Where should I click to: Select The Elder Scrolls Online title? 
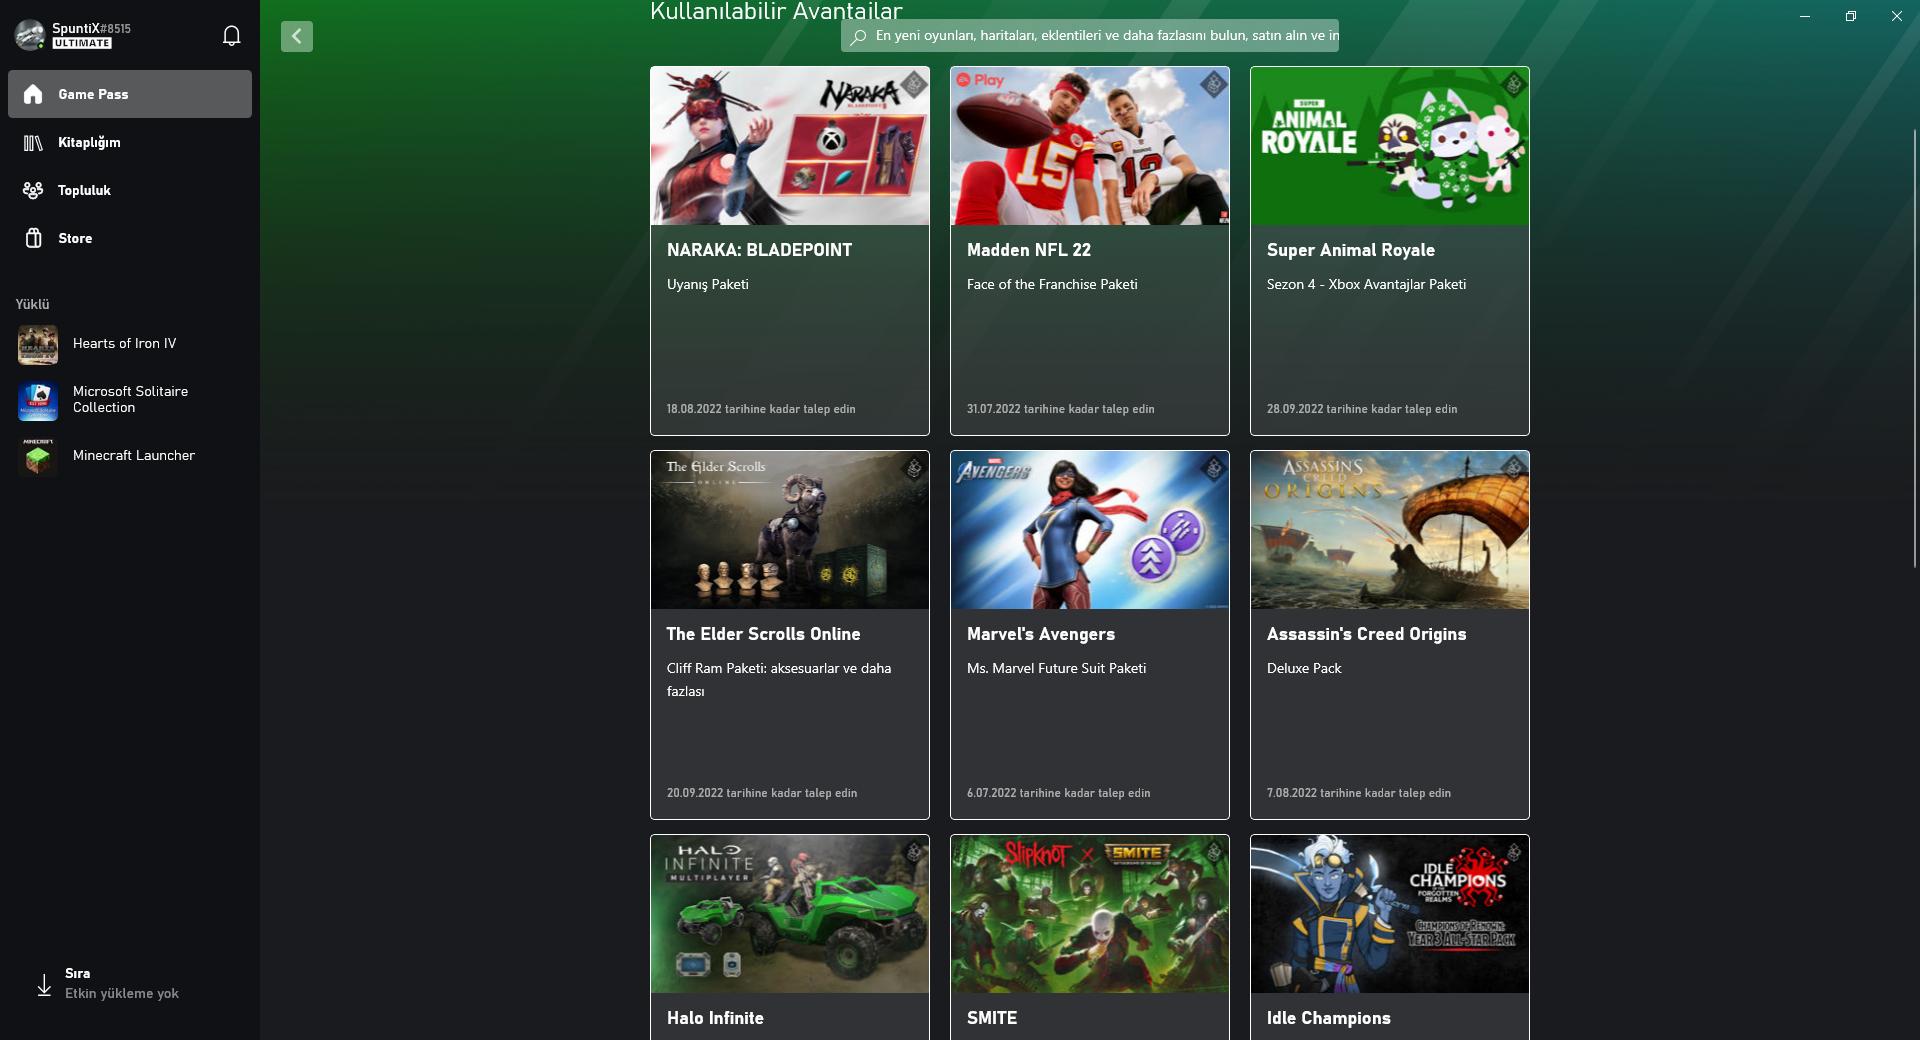pos(763,634)
